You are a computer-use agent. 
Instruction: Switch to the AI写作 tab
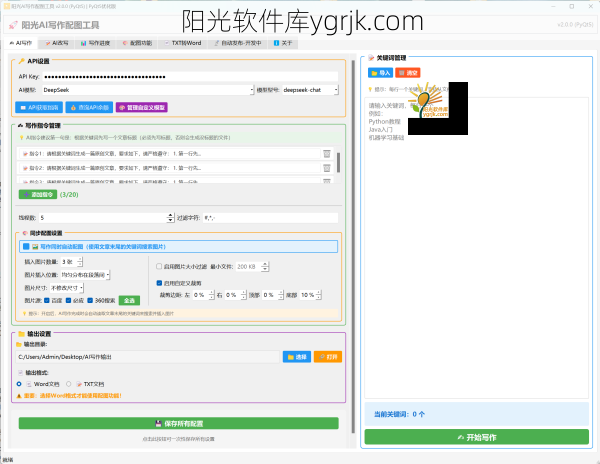(x=21, y=43)
